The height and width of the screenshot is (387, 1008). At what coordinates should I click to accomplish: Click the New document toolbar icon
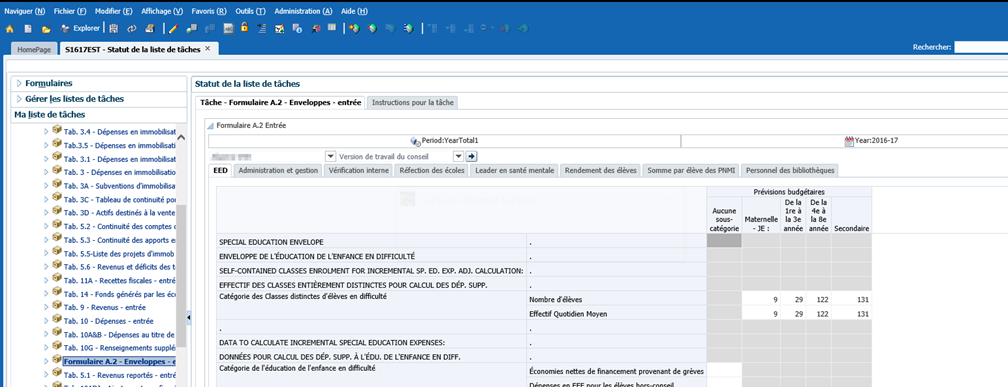click(28, 29)
